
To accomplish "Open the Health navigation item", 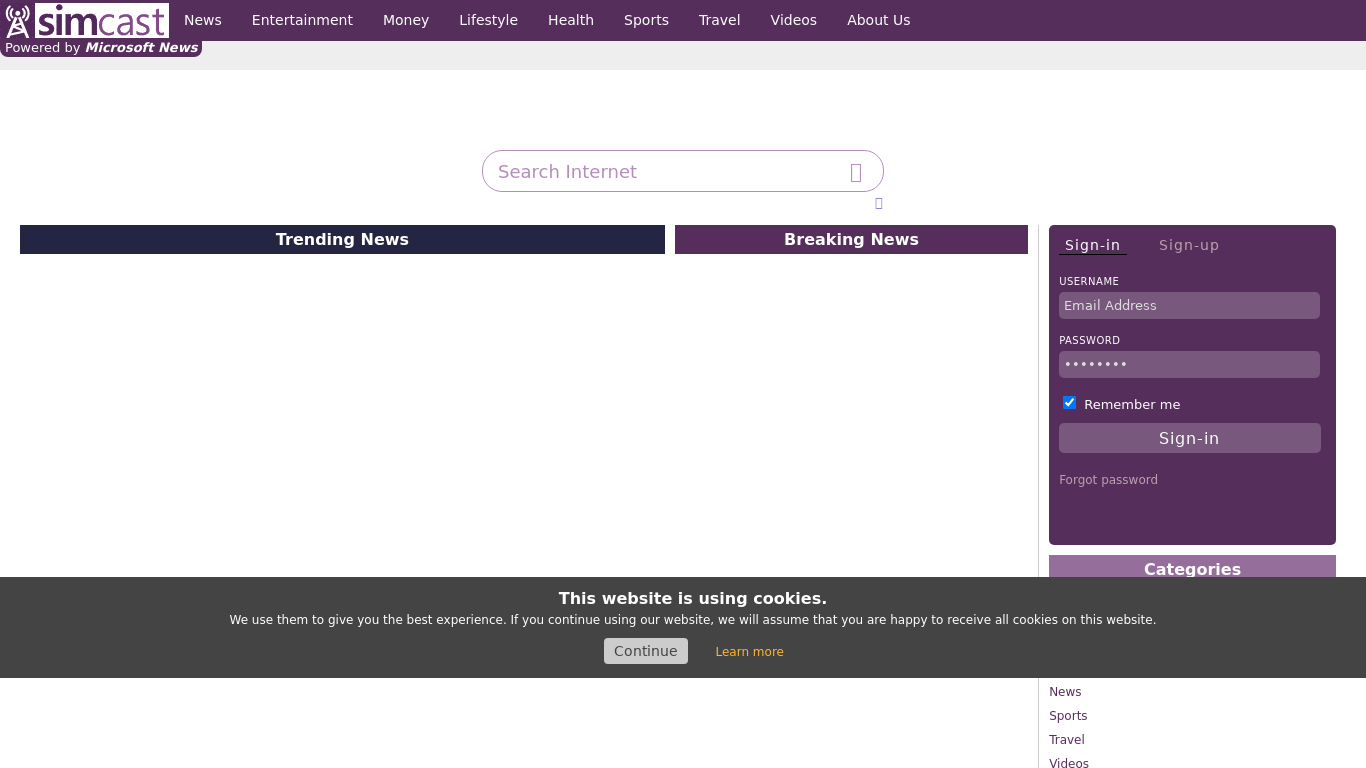I will click(571, 20).
